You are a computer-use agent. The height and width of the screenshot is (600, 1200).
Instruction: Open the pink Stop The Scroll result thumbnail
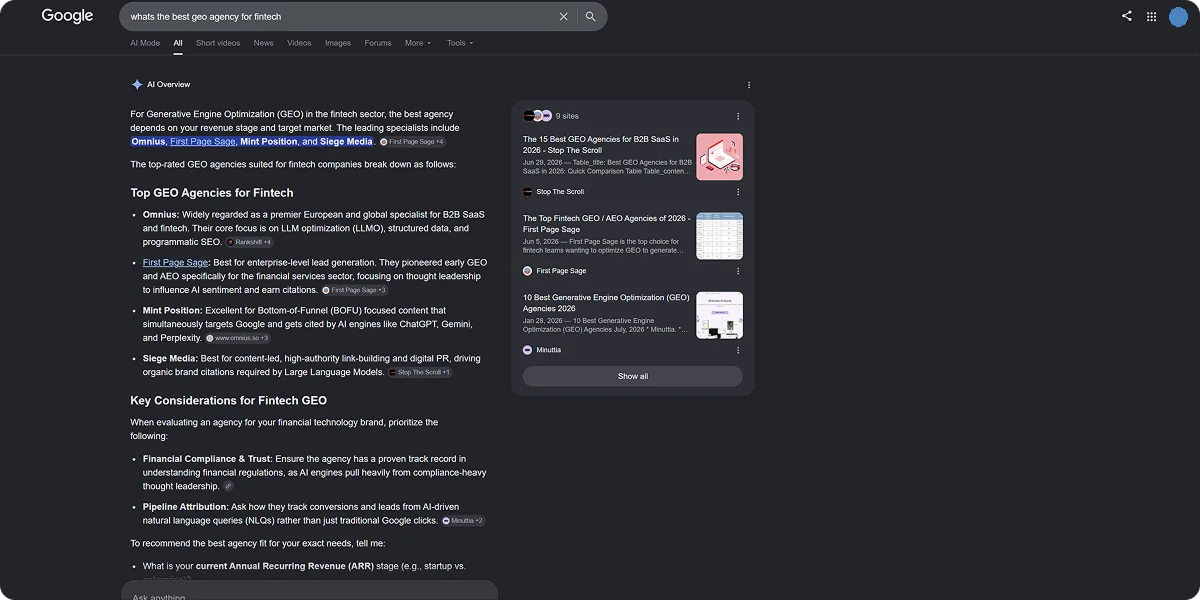[x=719, y=157]
